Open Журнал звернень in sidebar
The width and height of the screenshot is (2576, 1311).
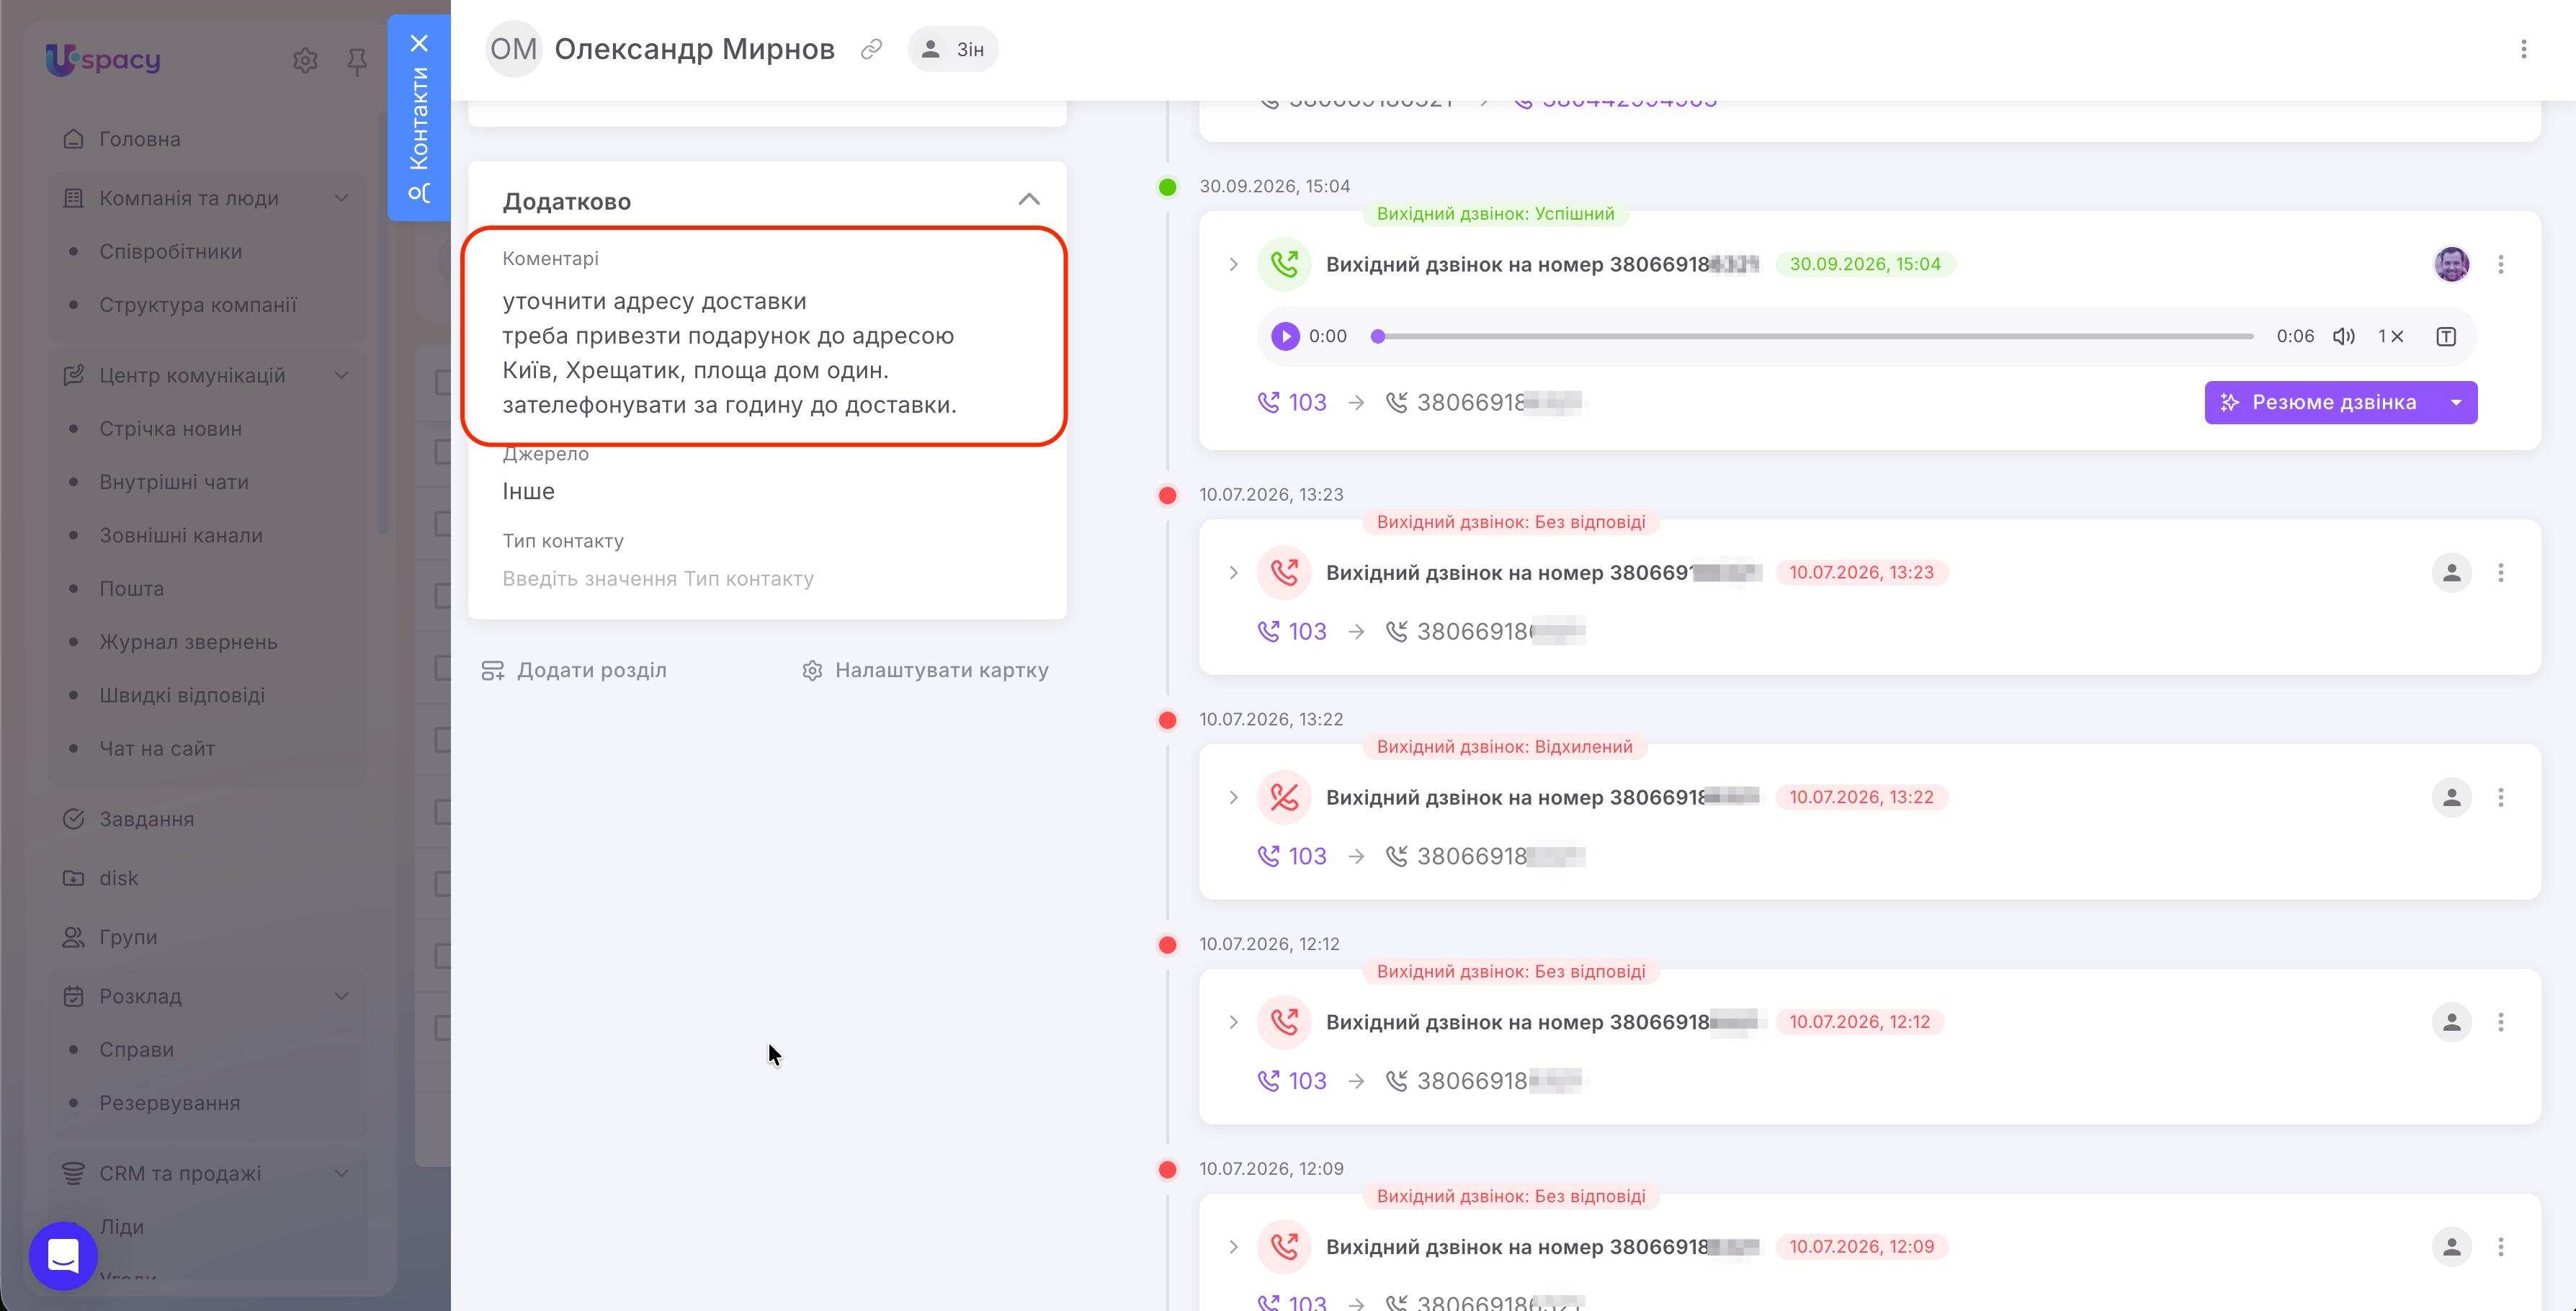tap(188, 642)
